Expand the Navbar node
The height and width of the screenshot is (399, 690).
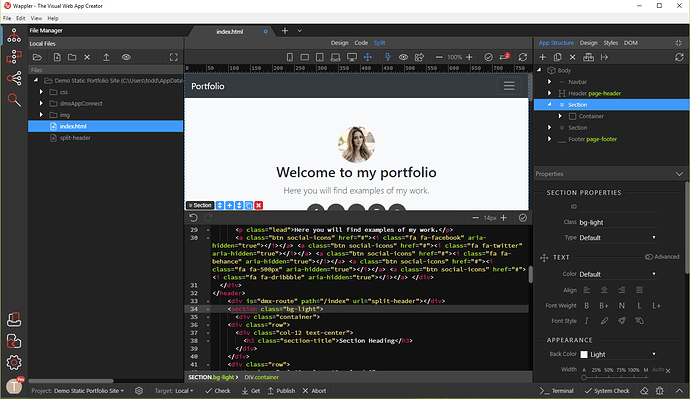(549, 82)
